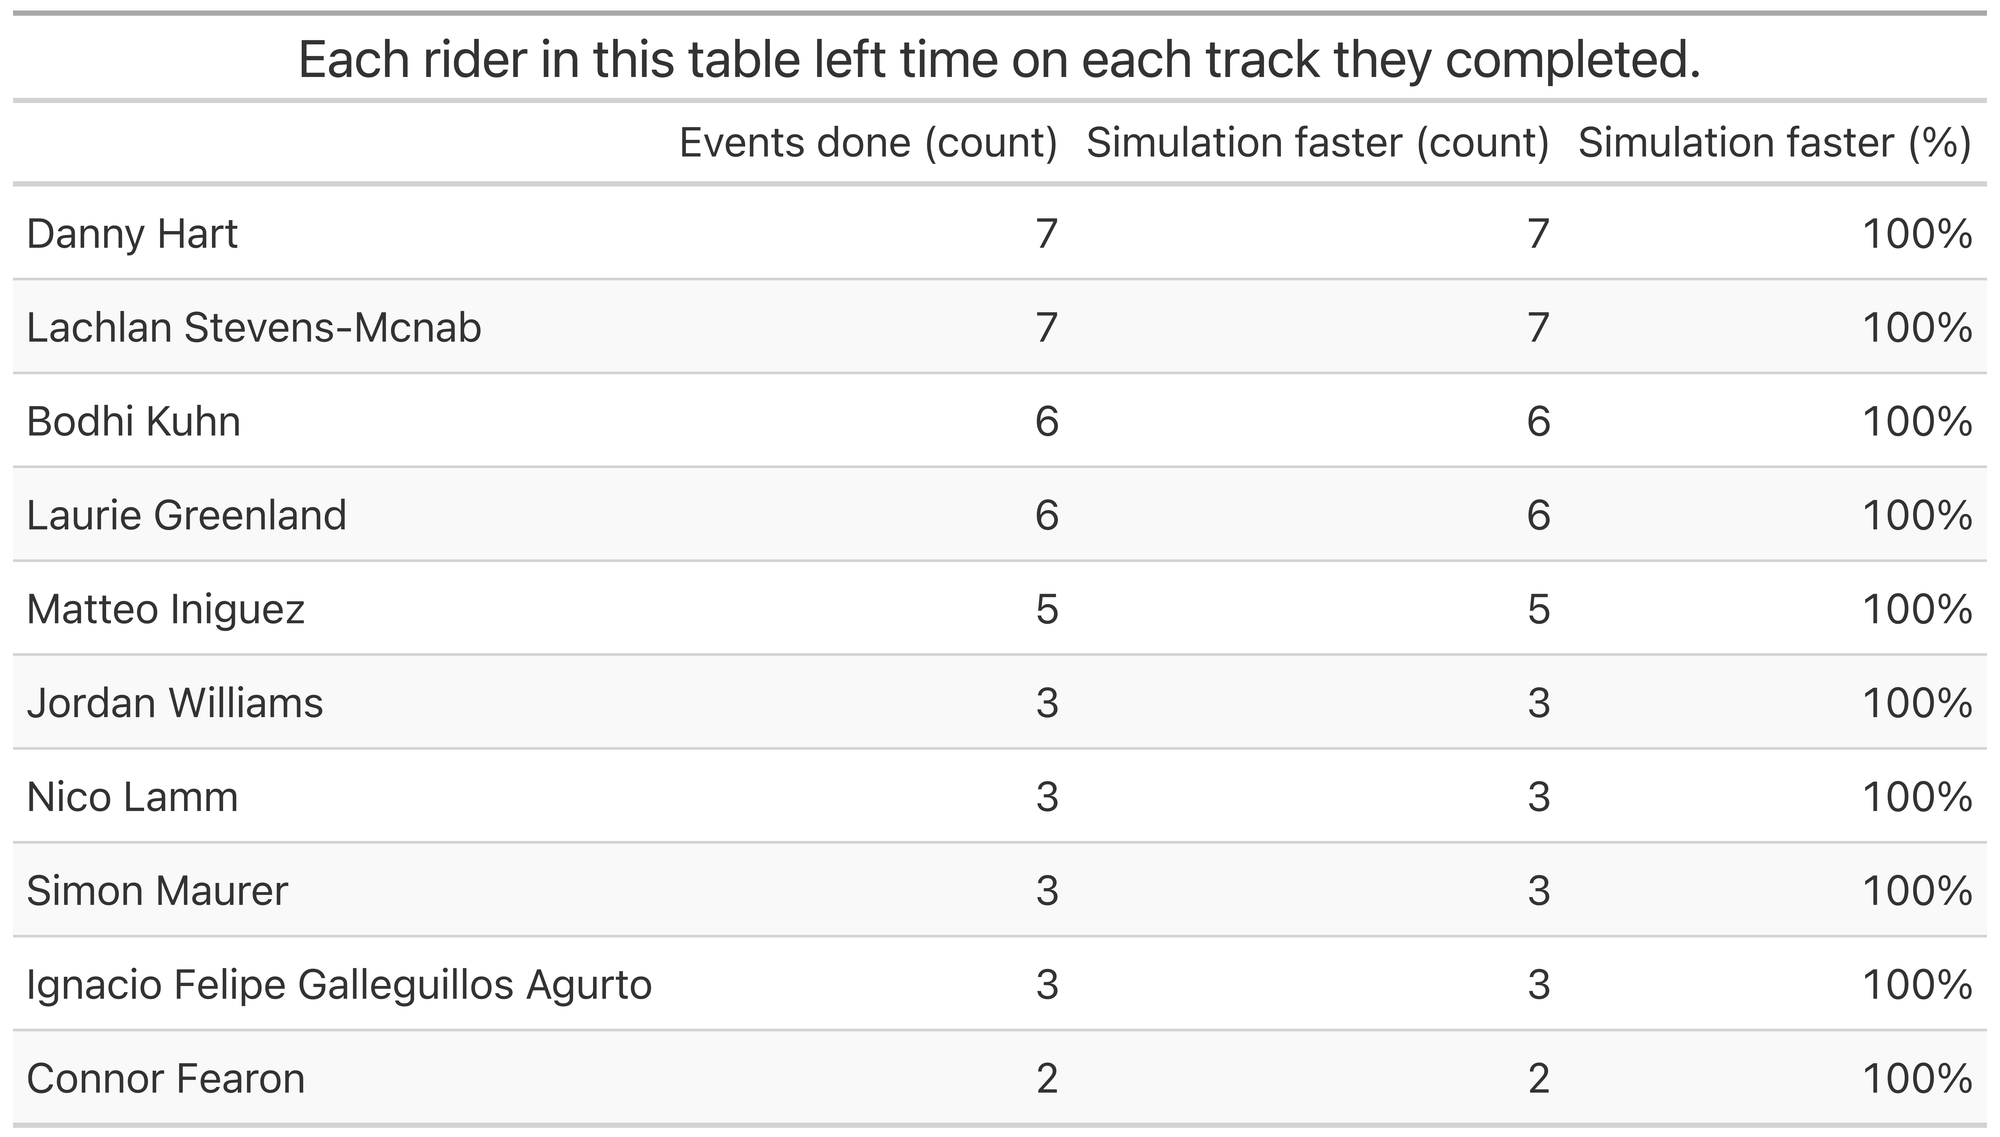Click the Bodhi Kuhn name cell
This screenshot has width=2000, height=1137.
pyautogui.click(x=133, y=422)
